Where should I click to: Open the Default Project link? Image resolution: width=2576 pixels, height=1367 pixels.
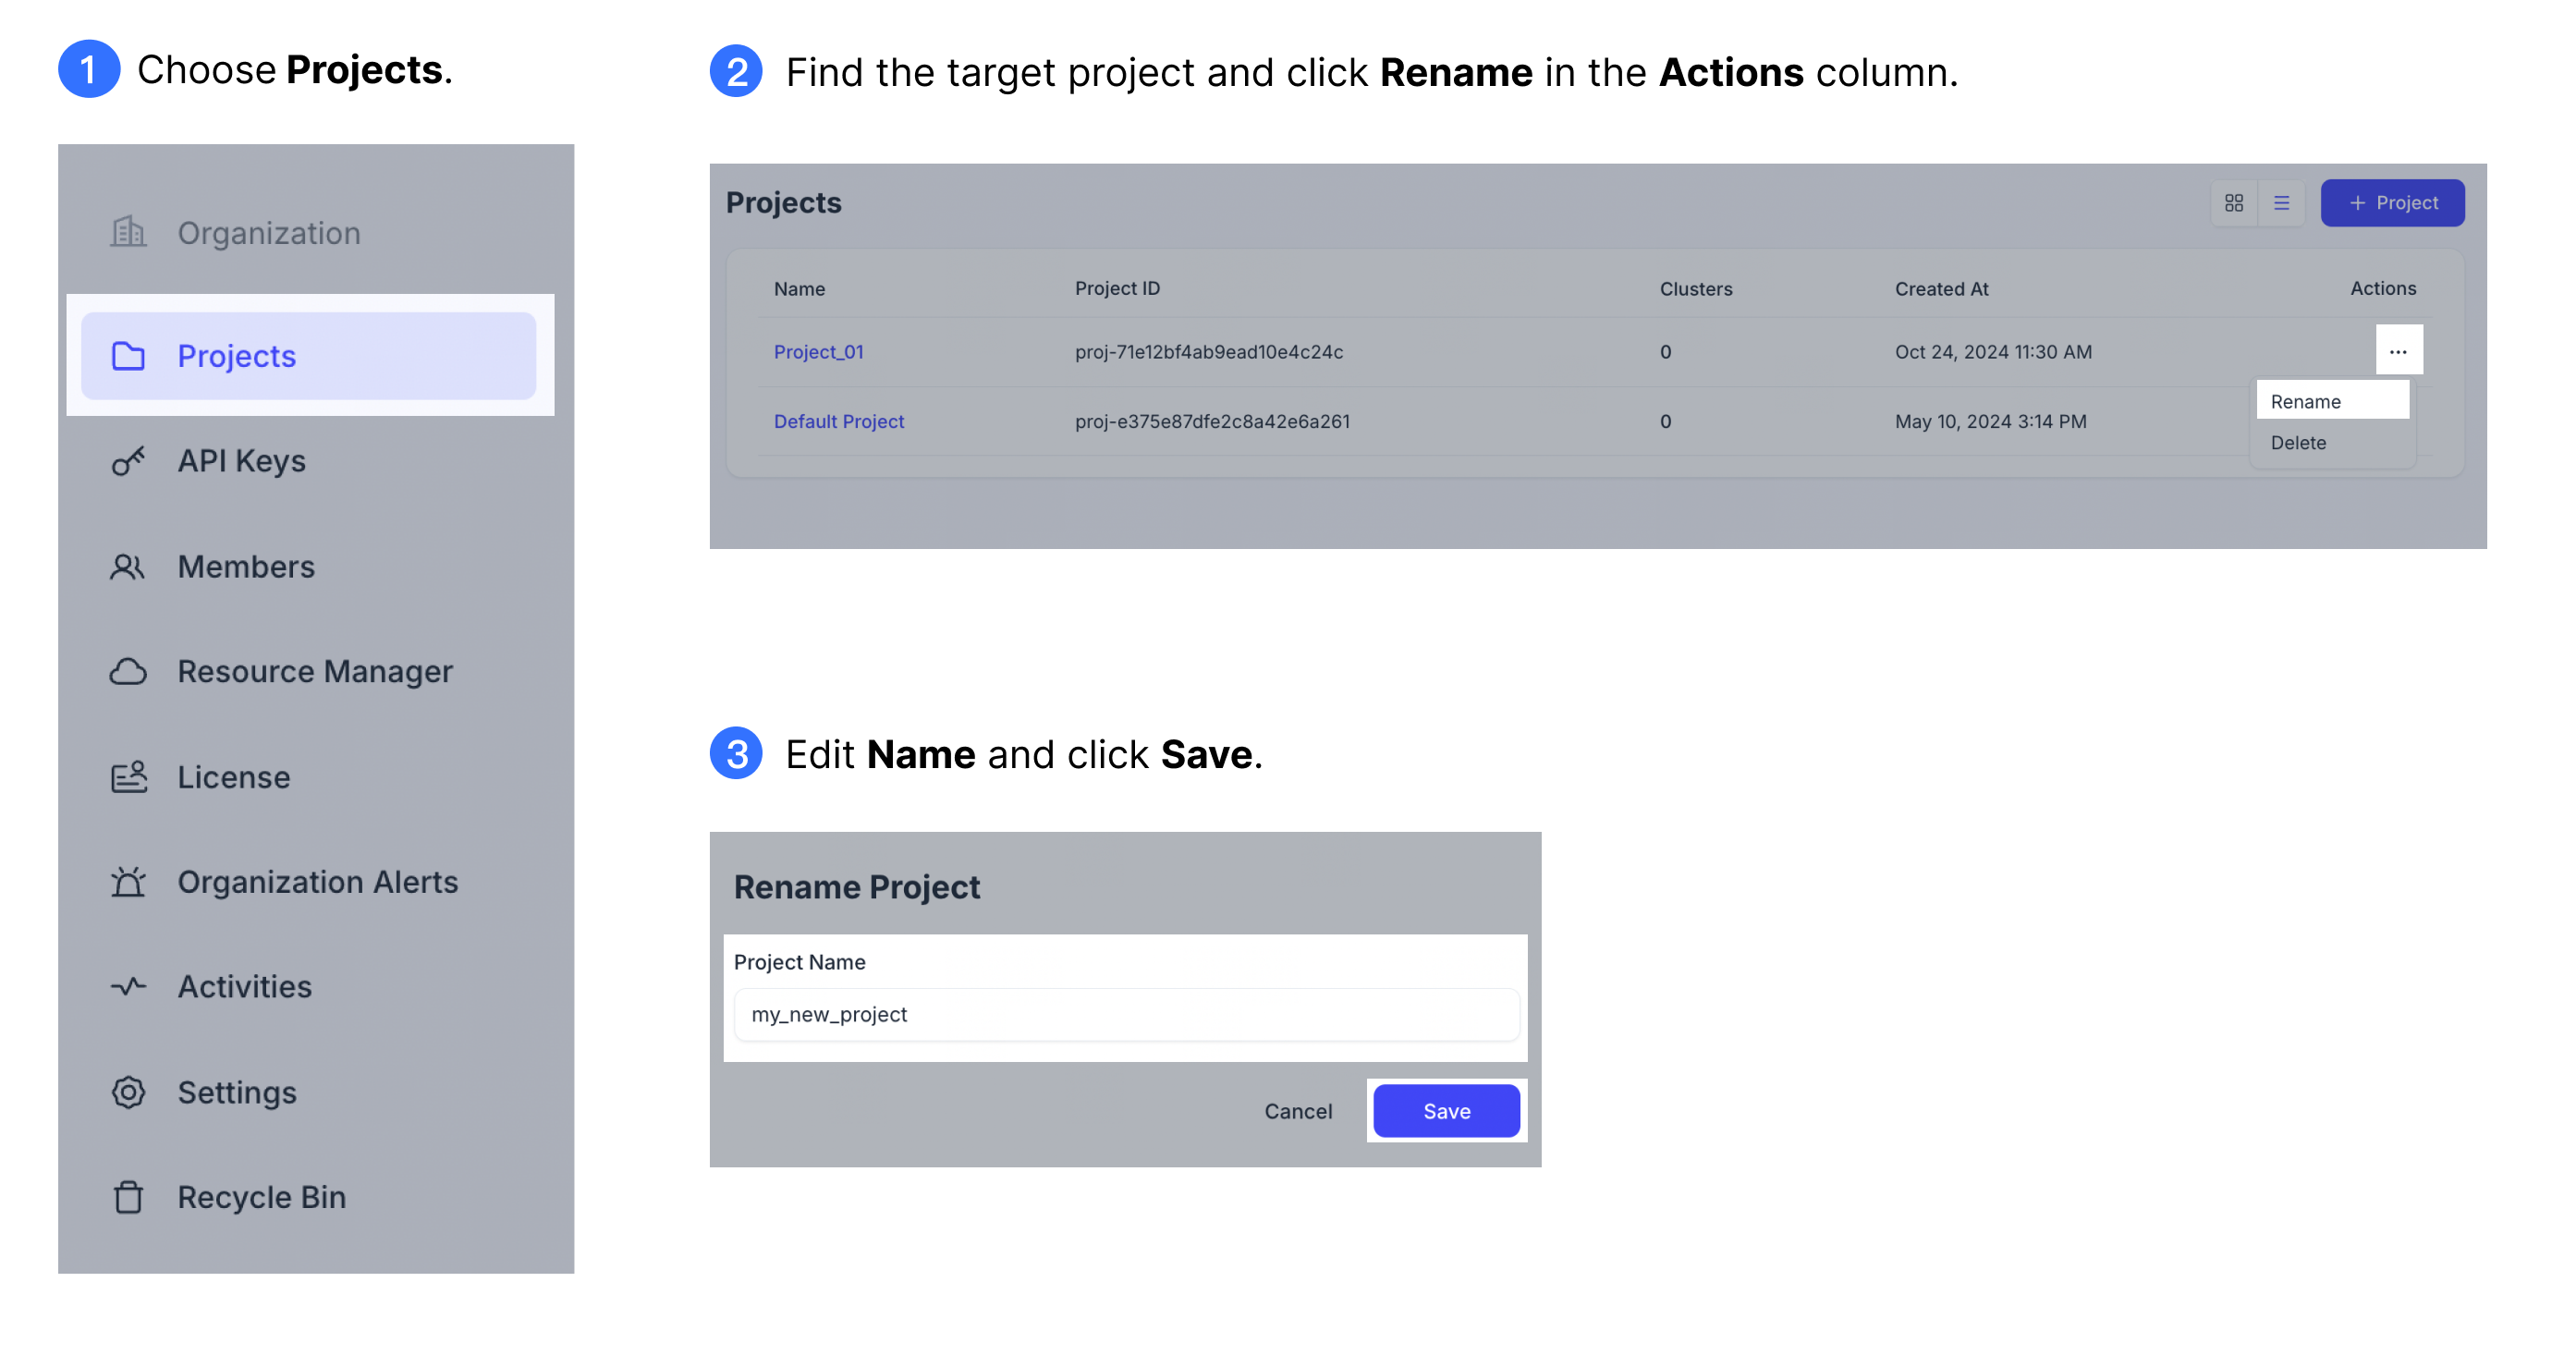click(x=838, y=421)
